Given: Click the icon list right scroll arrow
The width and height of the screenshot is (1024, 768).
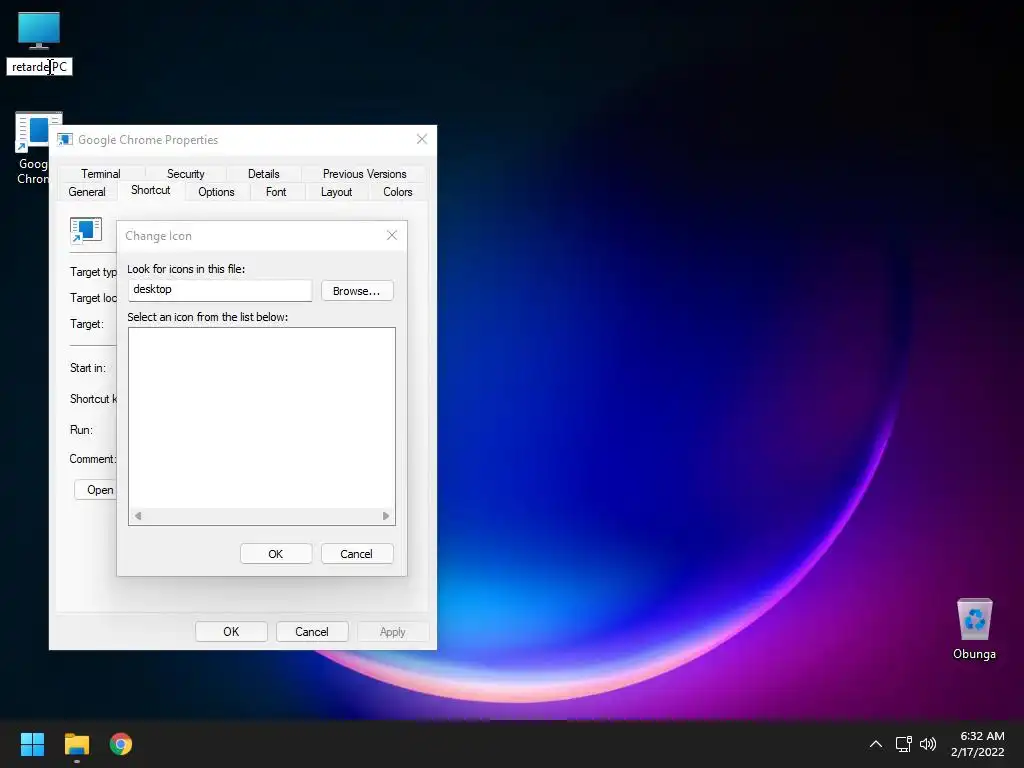Looking at the screenshot, I should 386,516.
